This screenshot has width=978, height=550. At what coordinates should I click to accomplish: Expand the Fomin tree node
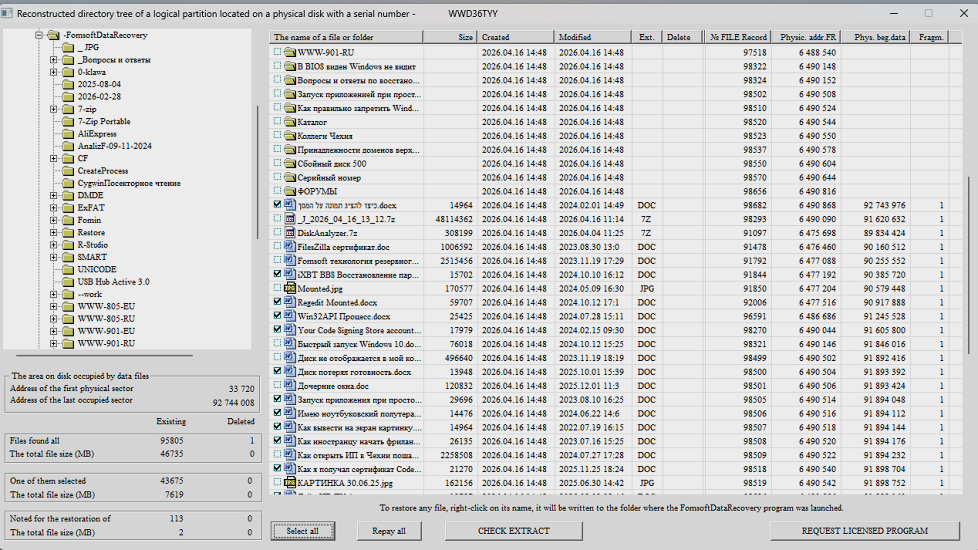pyautogui.click(x=54, y=220)
